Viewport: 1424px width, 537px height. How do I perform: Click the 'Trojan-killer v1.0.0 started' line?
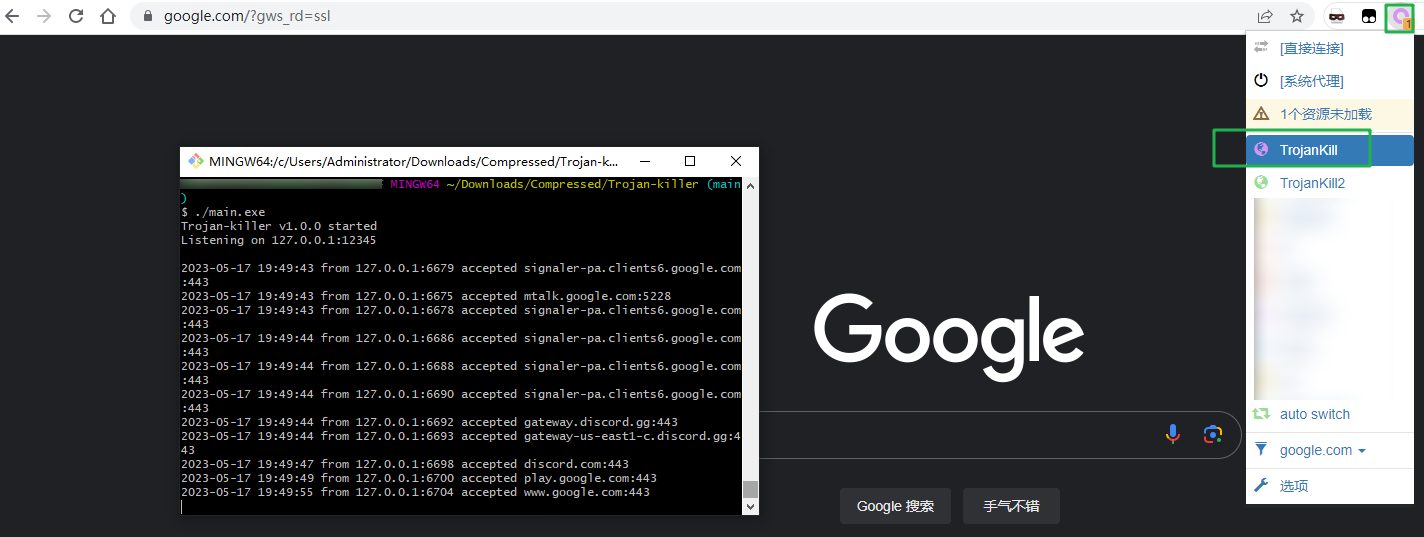click(279, 226)
